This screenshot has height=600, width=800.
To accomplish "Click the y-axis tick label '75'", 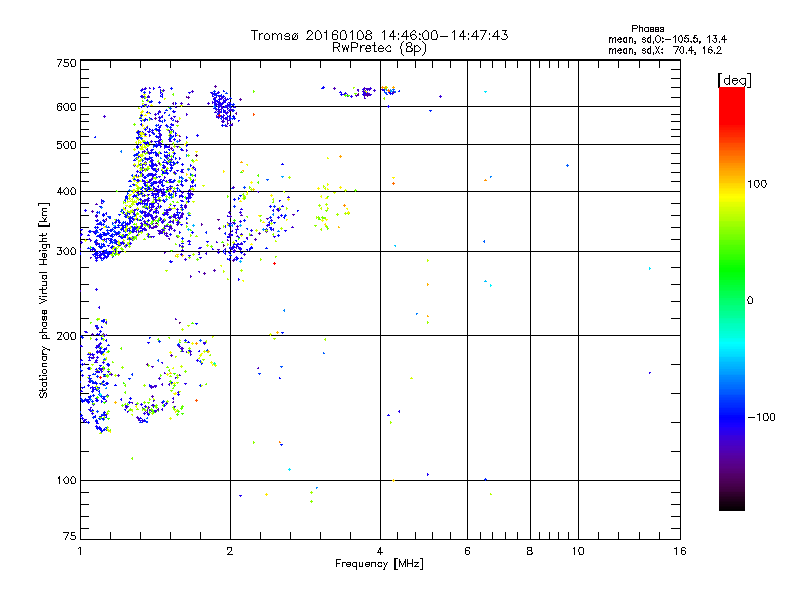I will tap(70, 536).
